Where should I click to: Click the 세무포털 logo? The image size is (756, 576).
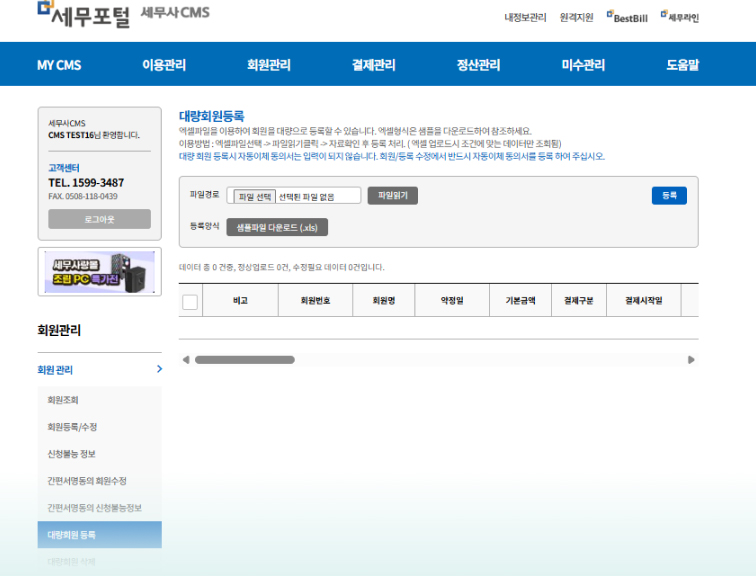84,14
